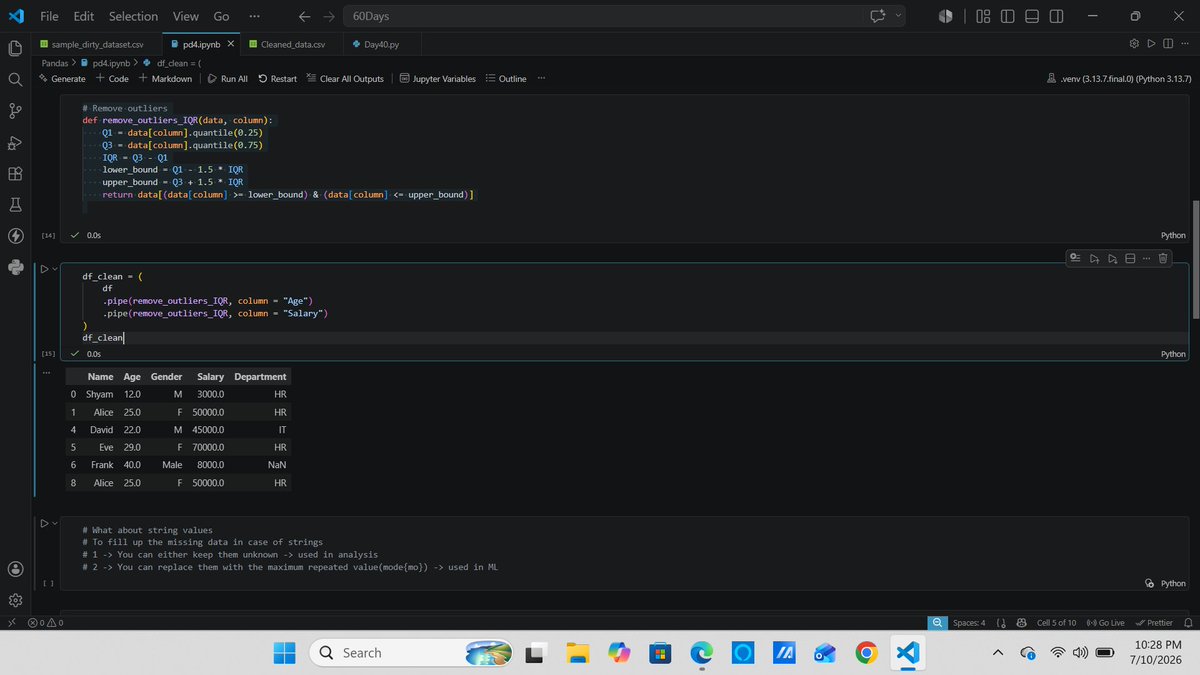Execute Above Cells in cell toolbar

(1095, 258)
